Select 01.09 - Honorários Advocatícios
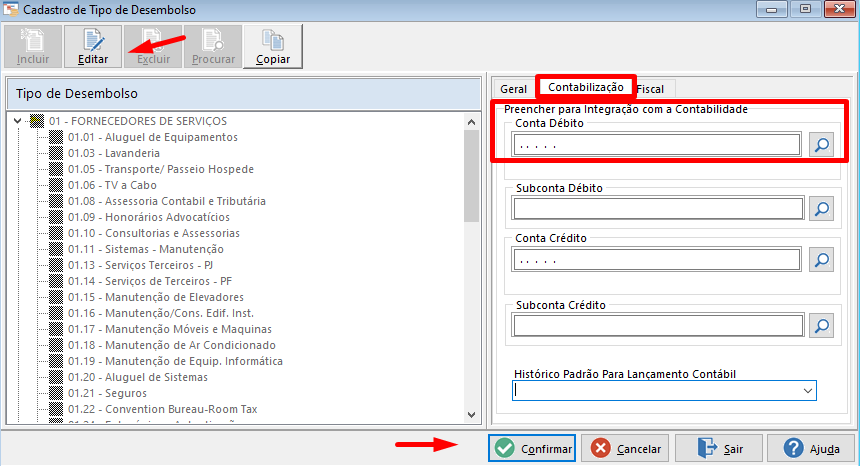Screen dimensions: 860x466 pyautogui.click(x=149, y=217)
